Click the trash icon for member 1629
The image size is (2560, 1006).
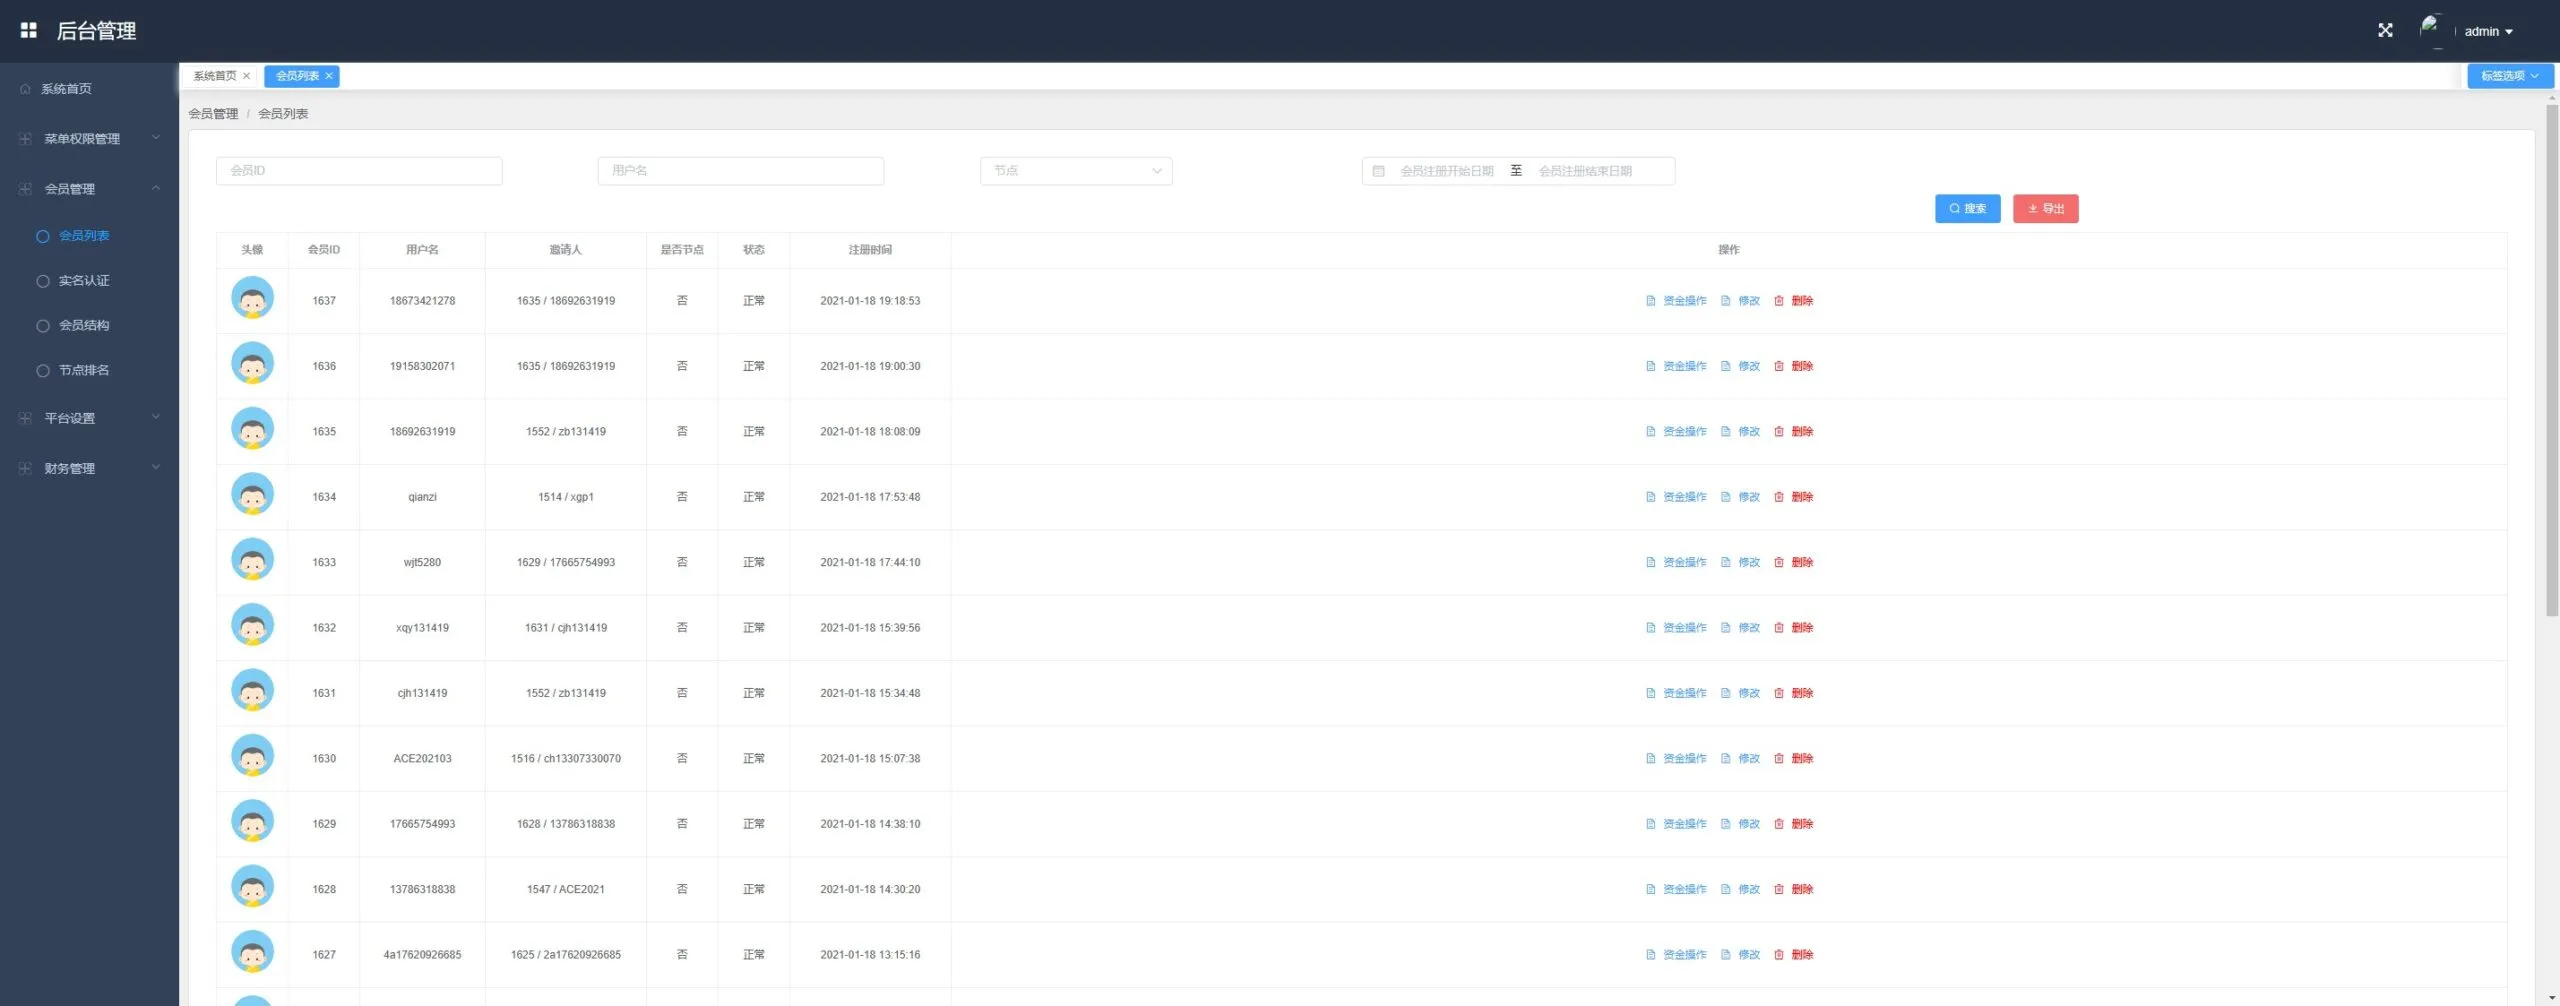click(1779, 824)
